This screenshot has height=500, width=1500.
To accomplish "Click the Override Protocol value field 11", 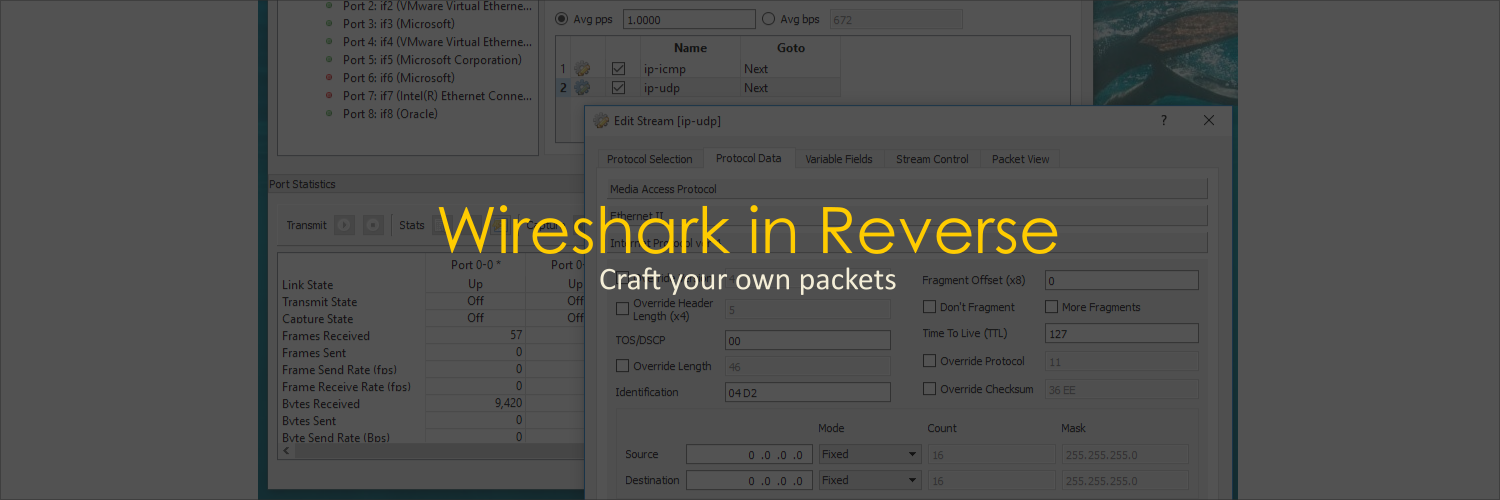I will coord(1121,361).
